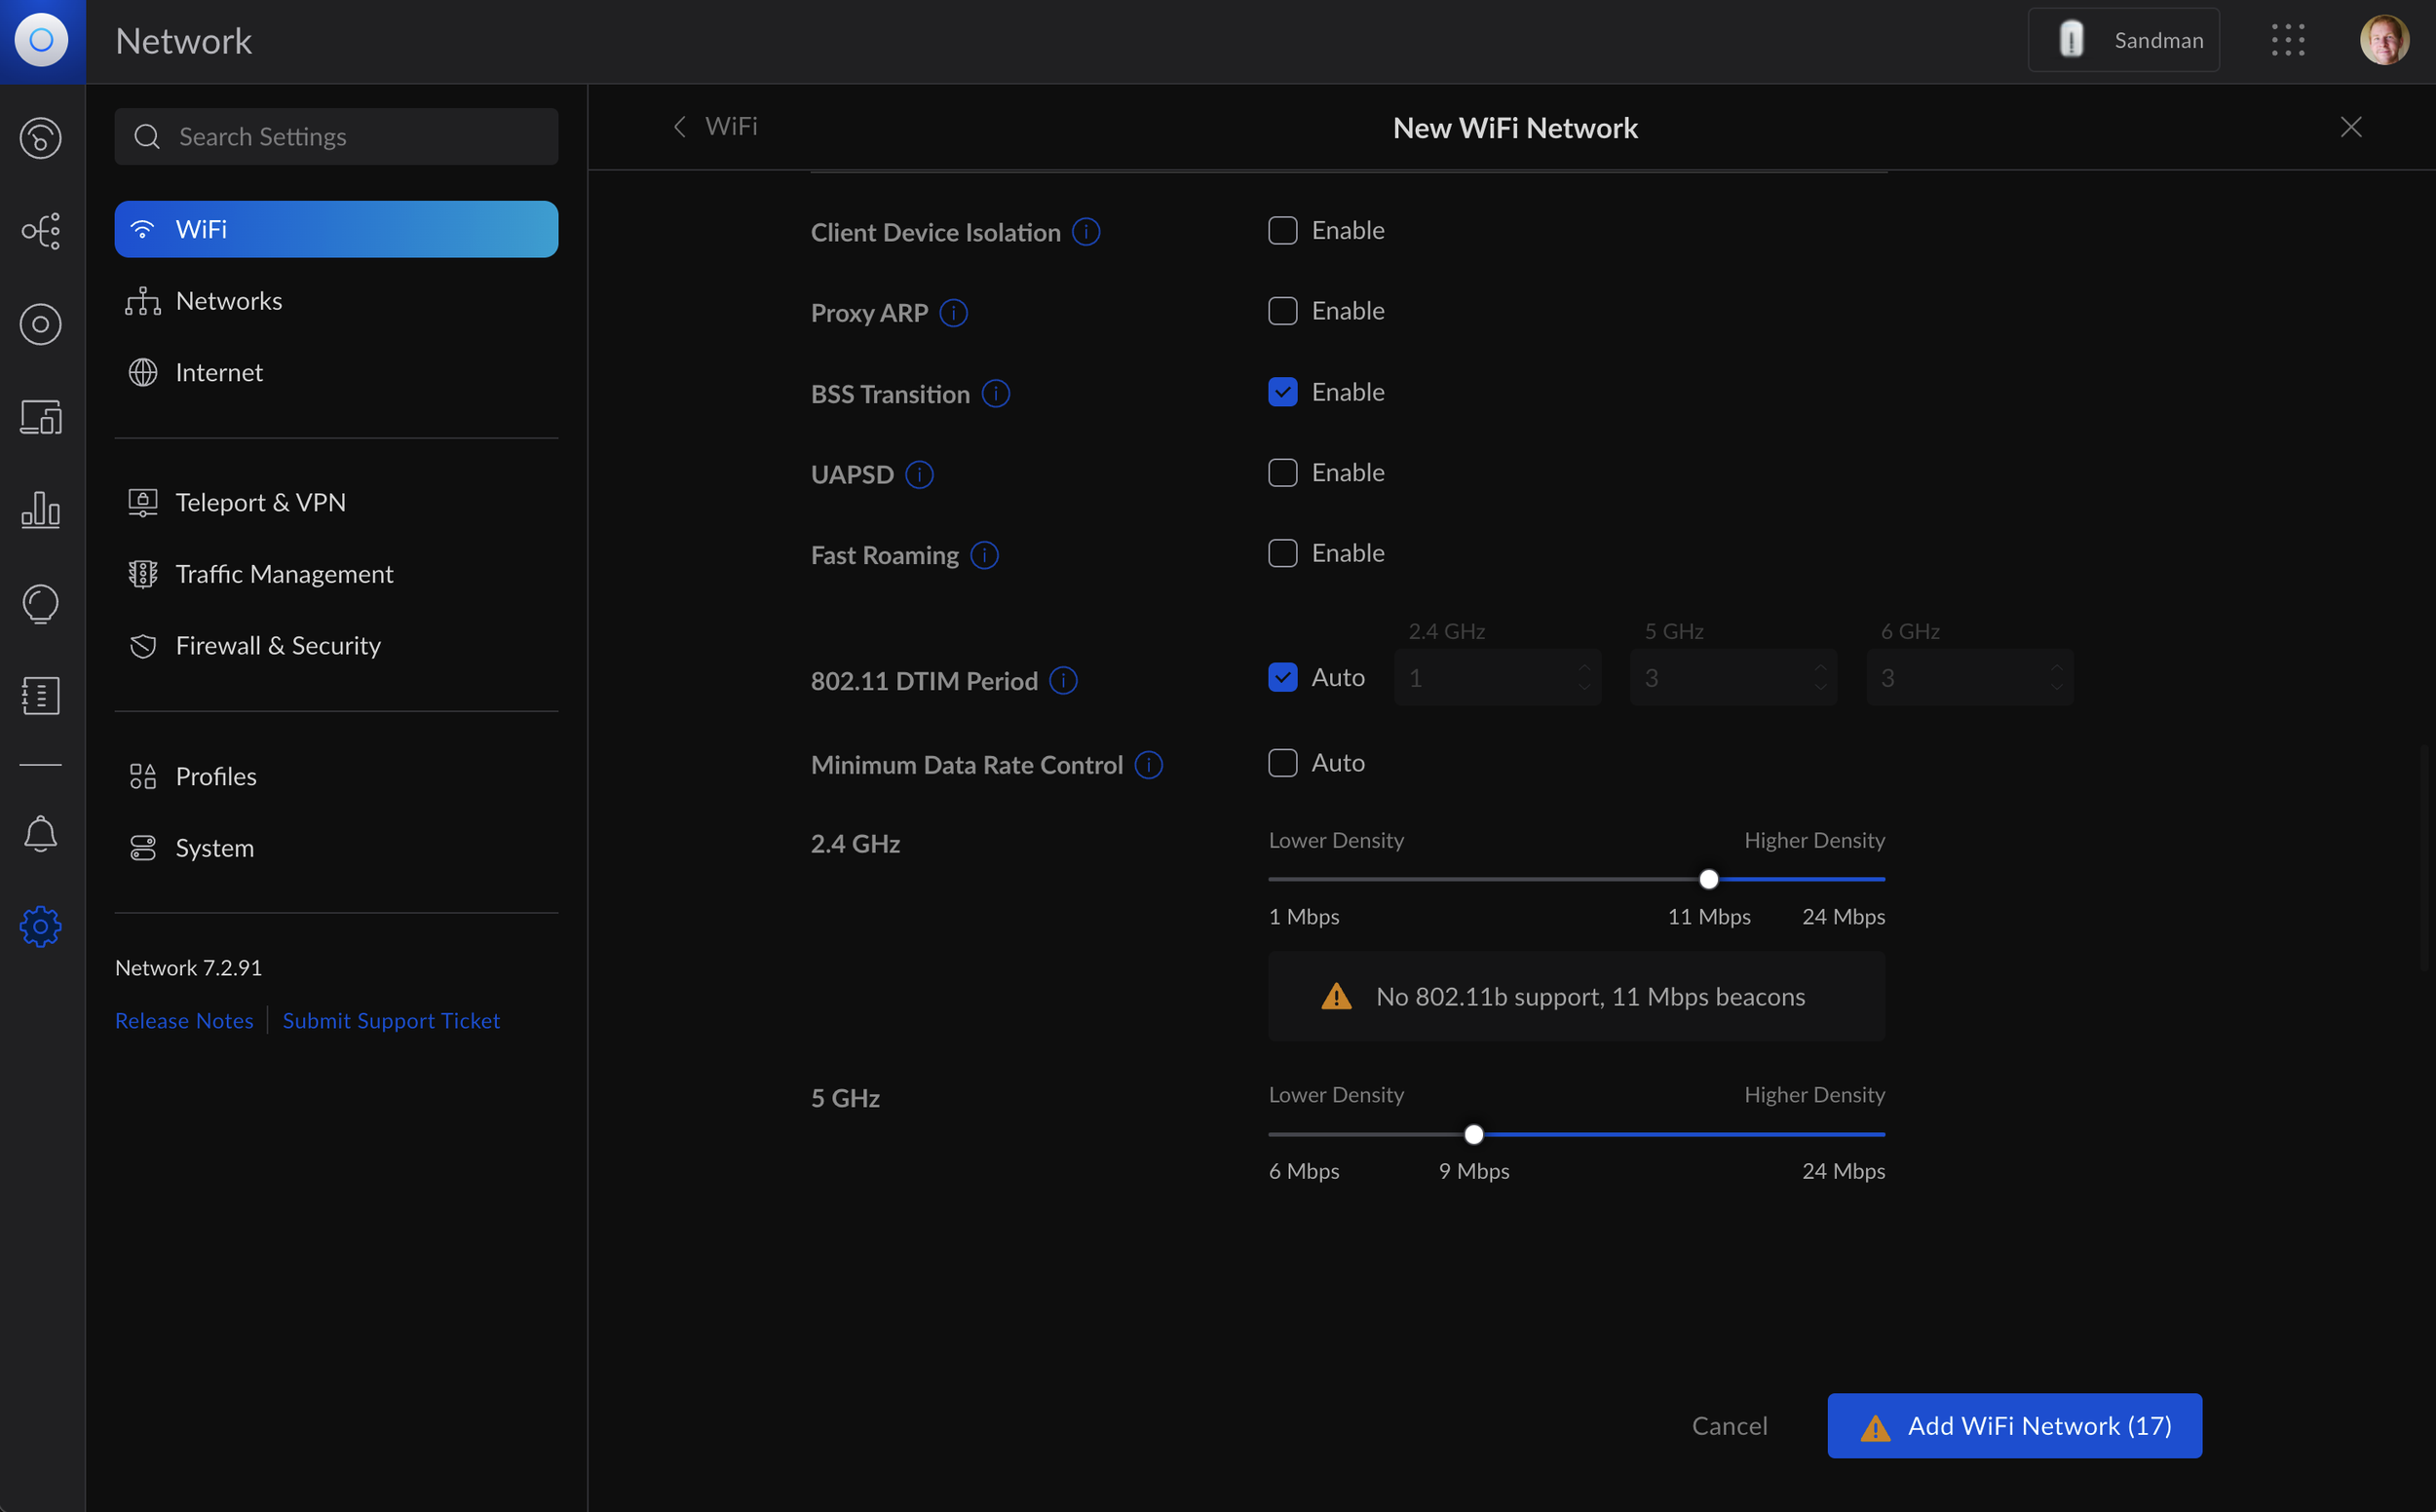This screenshot has height=1512, width=2436.
Task: Disable the BSS Transition checkbox
Action: coord(1282,391)
